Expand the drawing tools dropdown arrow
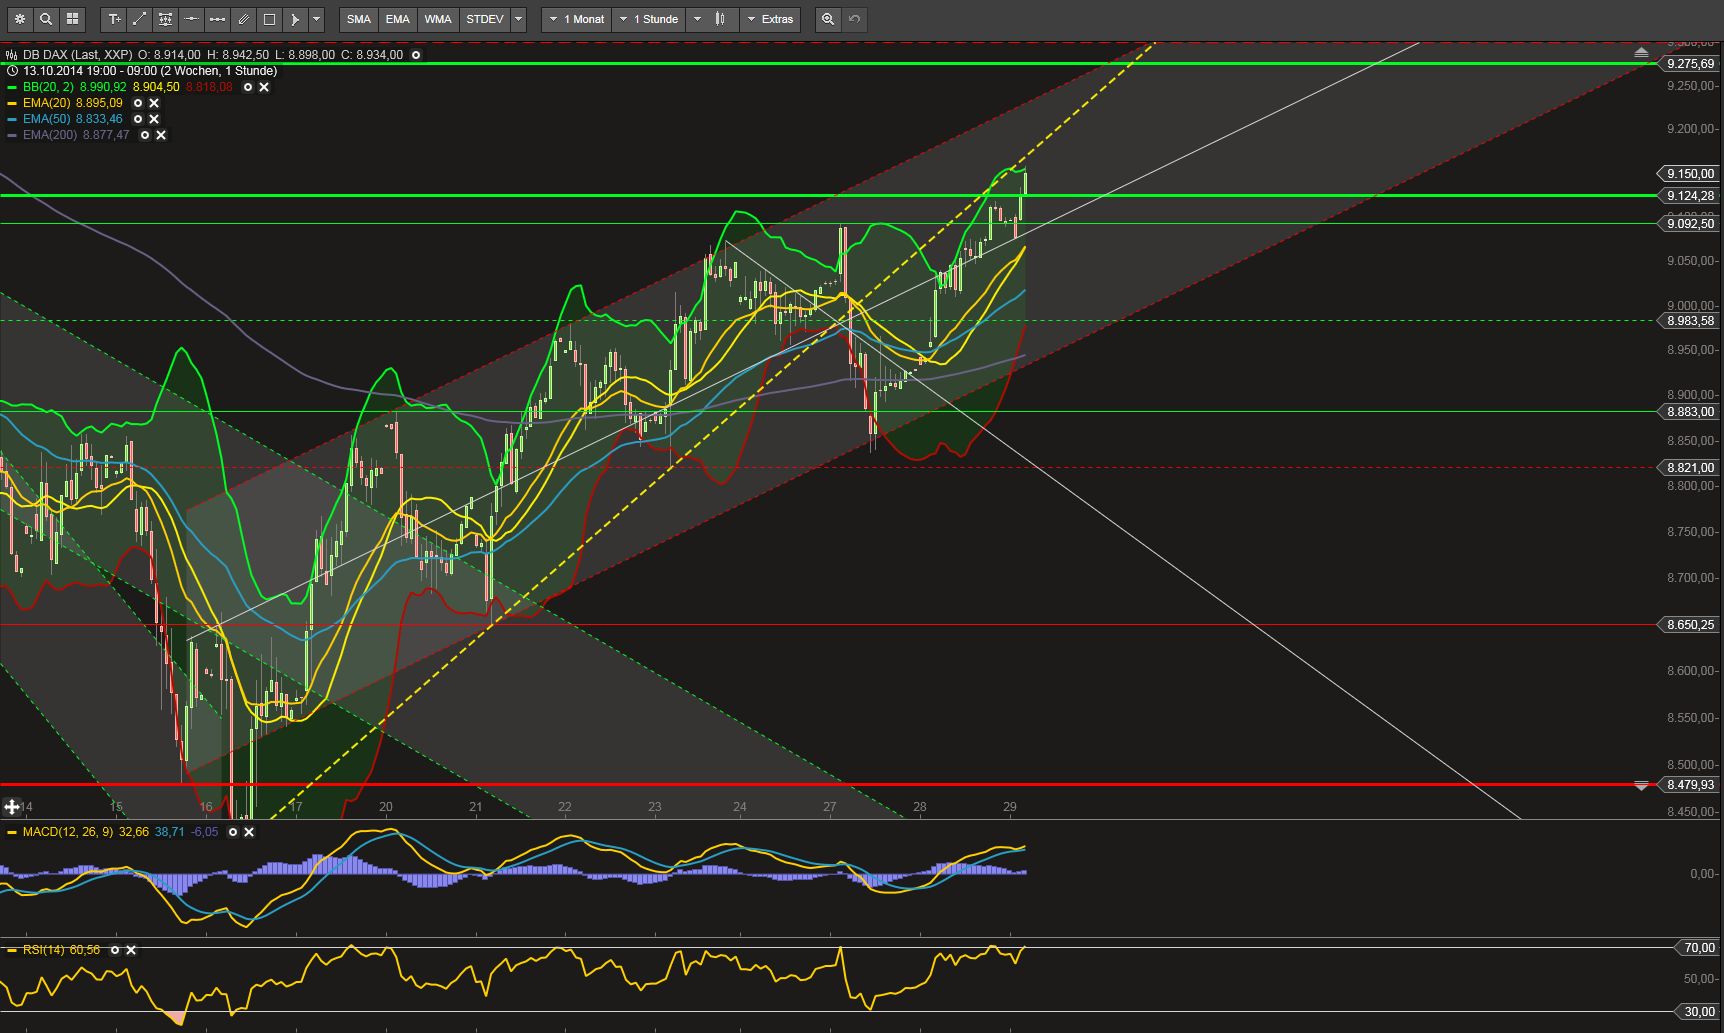Viewport: 1724px width, 1033px height. [317, 19]
